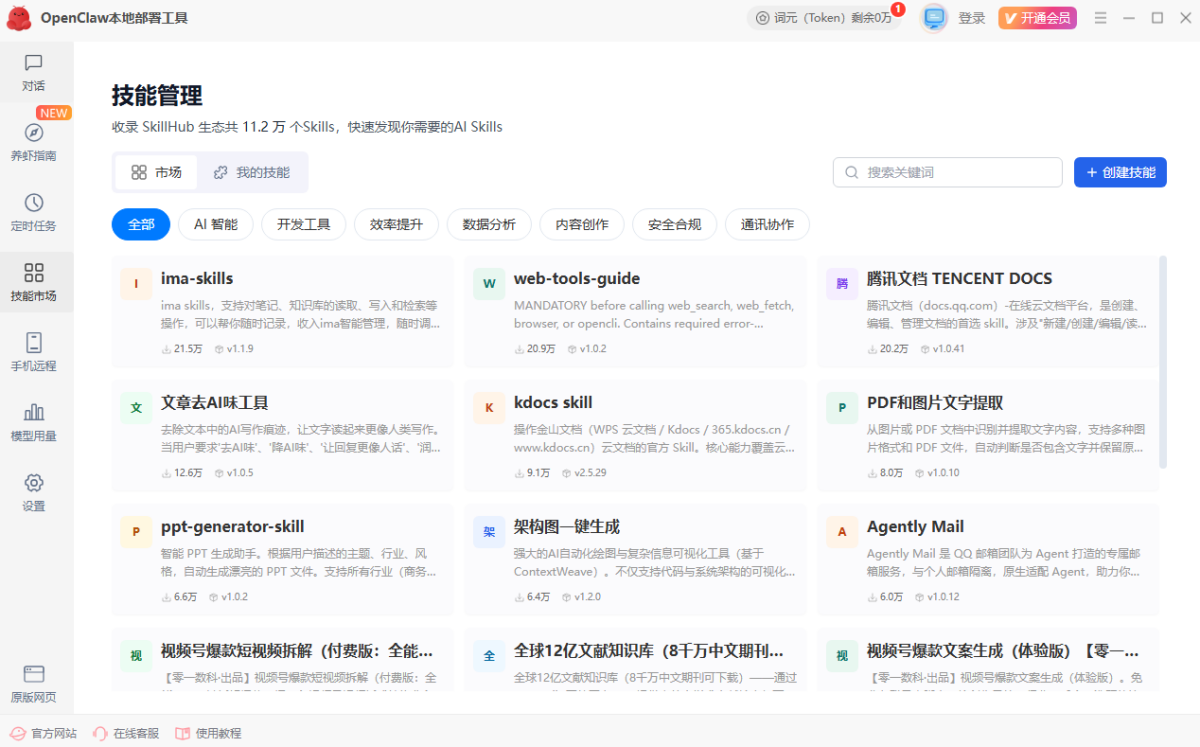Switch to the 市场 tab
Screen dimensions: 1200x747
pyautogui.click(x=157, y=172)
